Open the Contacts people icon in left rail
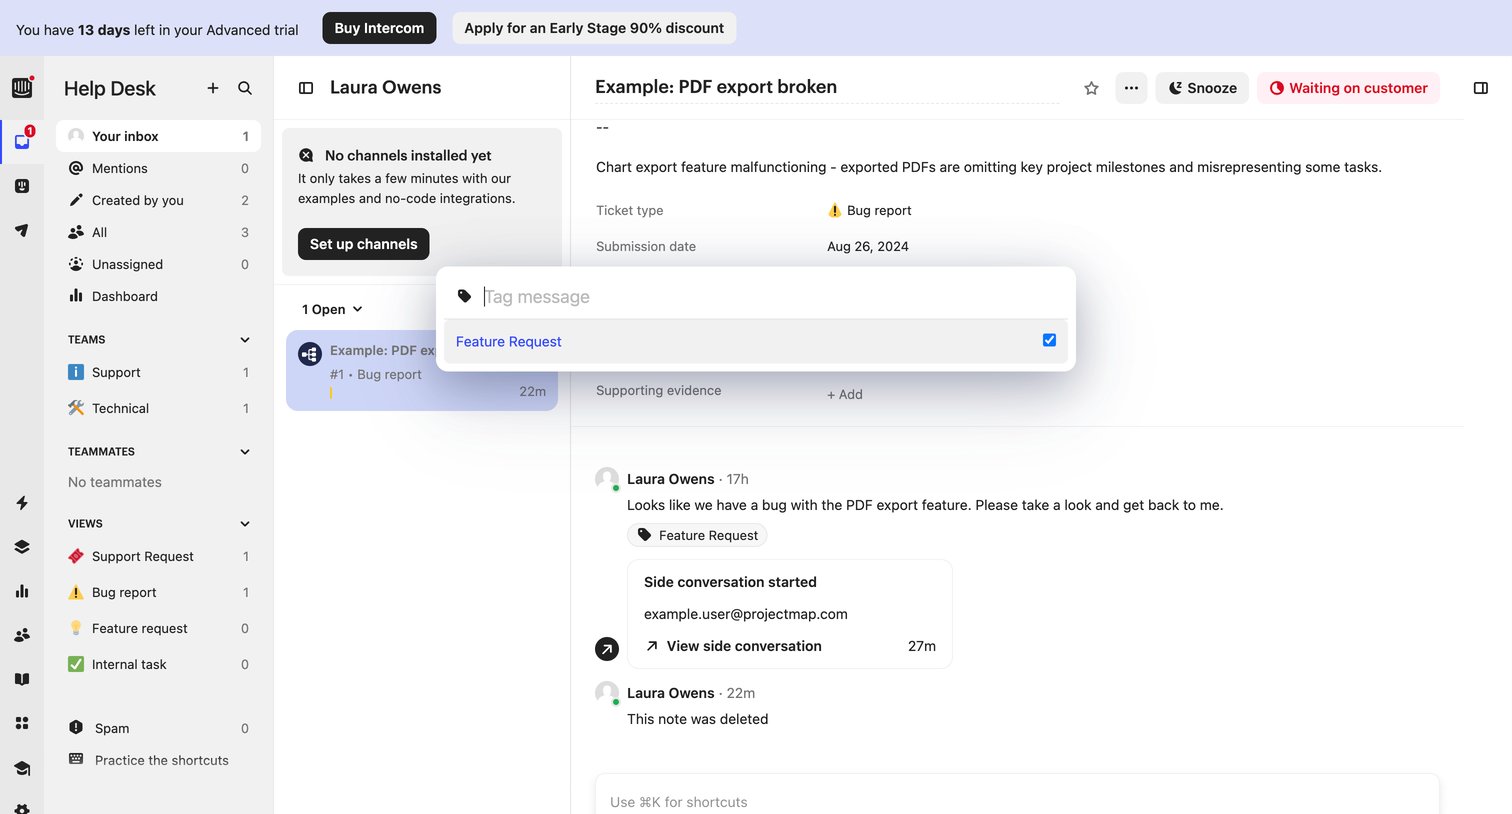Image resolution: width=1512 pixels, height=814 pixels. pos(22,635)
